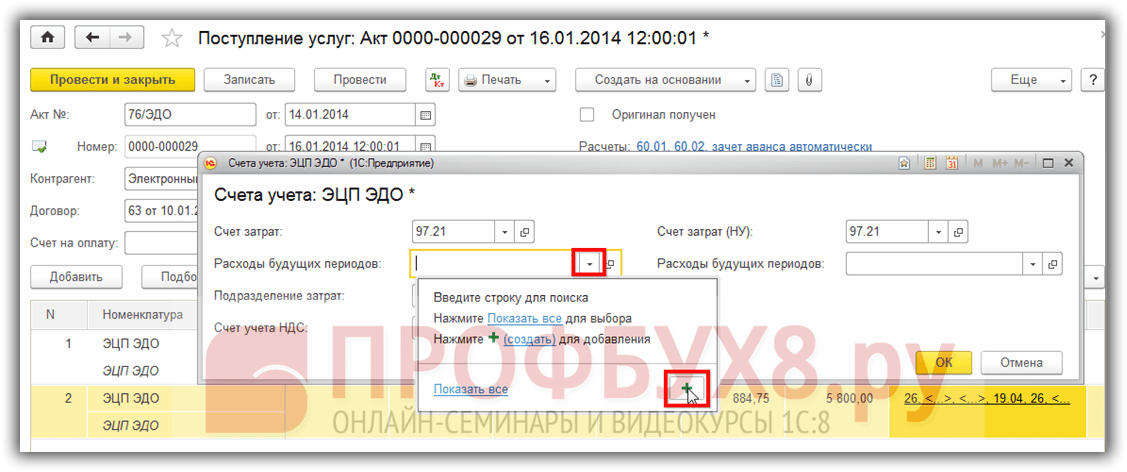Viewport: 1127px width, 472px height.
Task: Open the calculator icon in dialog title bar
Action: point(930,163)
